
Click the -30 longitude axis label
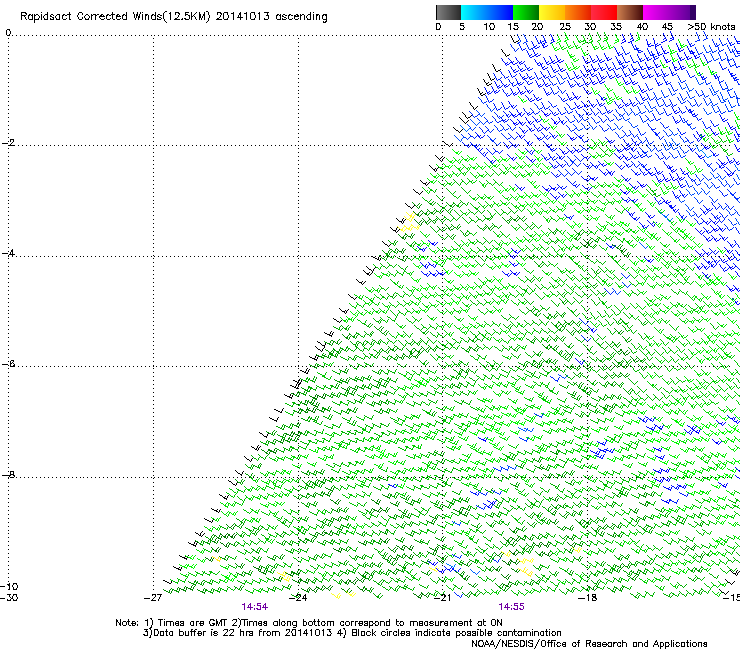click(9, 598)
